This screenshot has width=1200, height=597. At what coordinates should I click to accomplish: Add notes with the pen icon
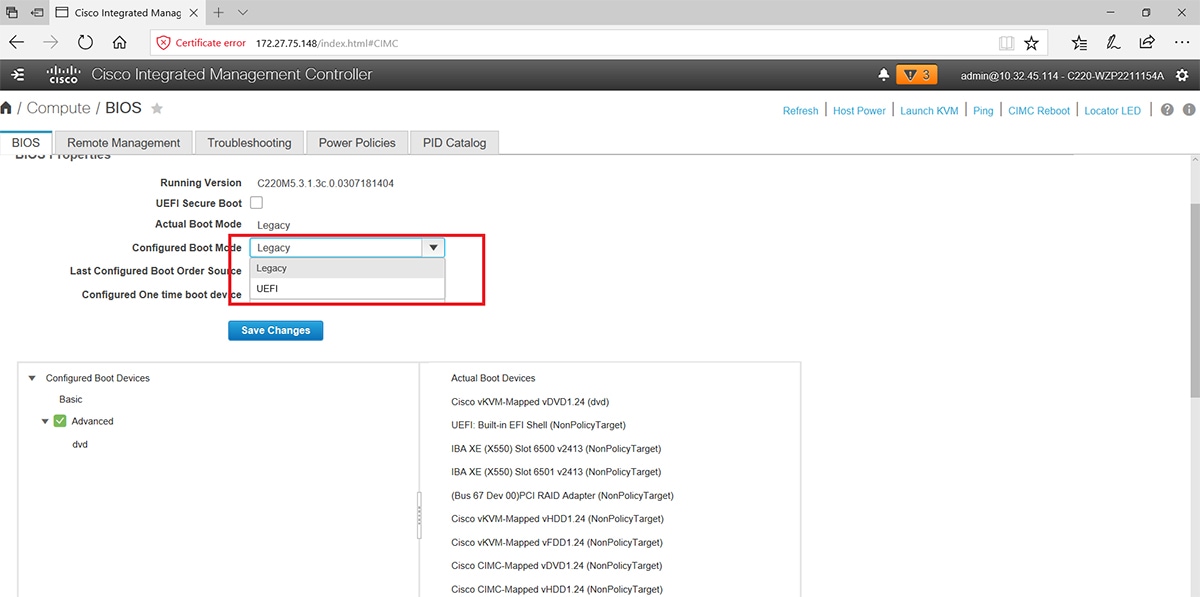tap(1113, 43)
